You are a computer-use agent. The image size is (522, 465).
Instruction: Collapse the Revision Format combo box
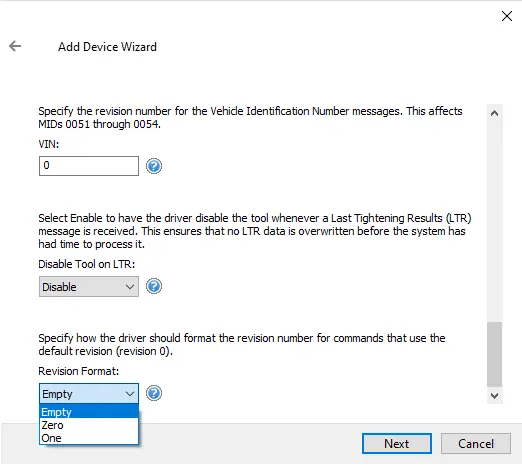tap(89, 394)
